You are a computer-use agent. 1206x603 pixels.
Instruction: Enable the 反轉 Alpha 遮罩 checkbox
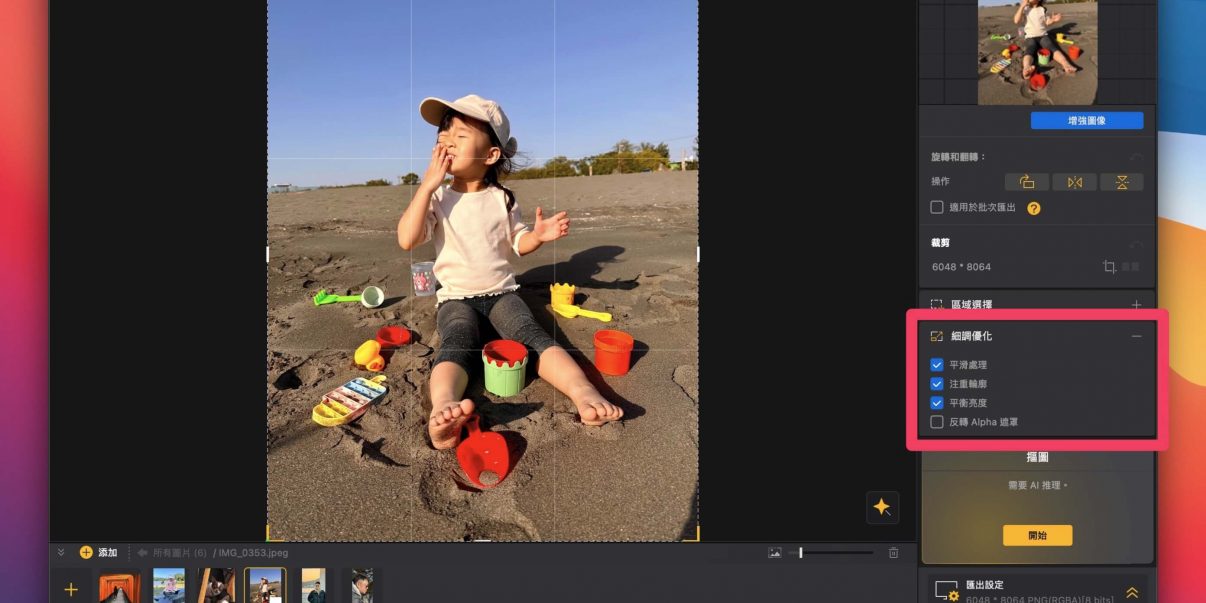pos(937,422)
